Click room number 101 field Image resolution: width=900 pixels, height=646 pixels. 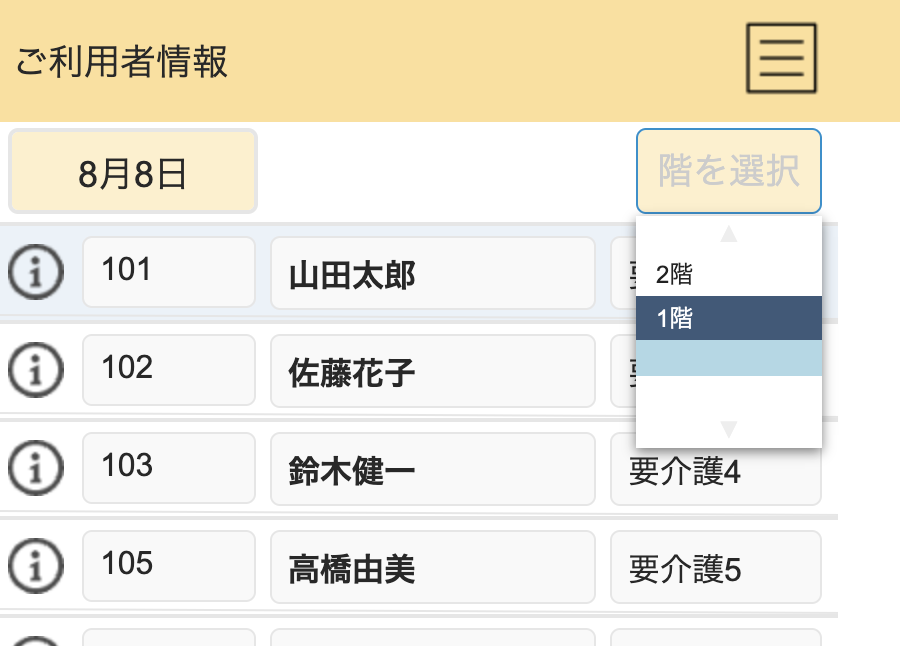point(168,272)
